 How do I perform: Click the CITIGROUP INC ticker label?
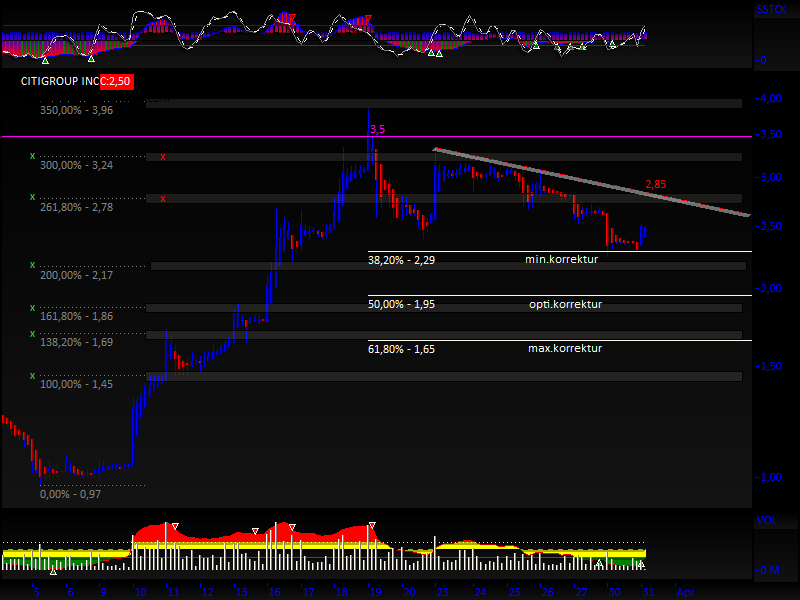coord(59,81)
